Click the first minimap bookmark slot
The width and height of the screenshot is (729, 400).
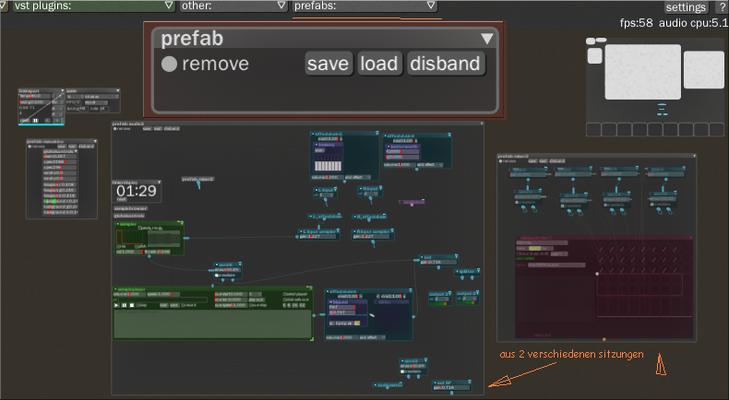[x=594, y=129]
